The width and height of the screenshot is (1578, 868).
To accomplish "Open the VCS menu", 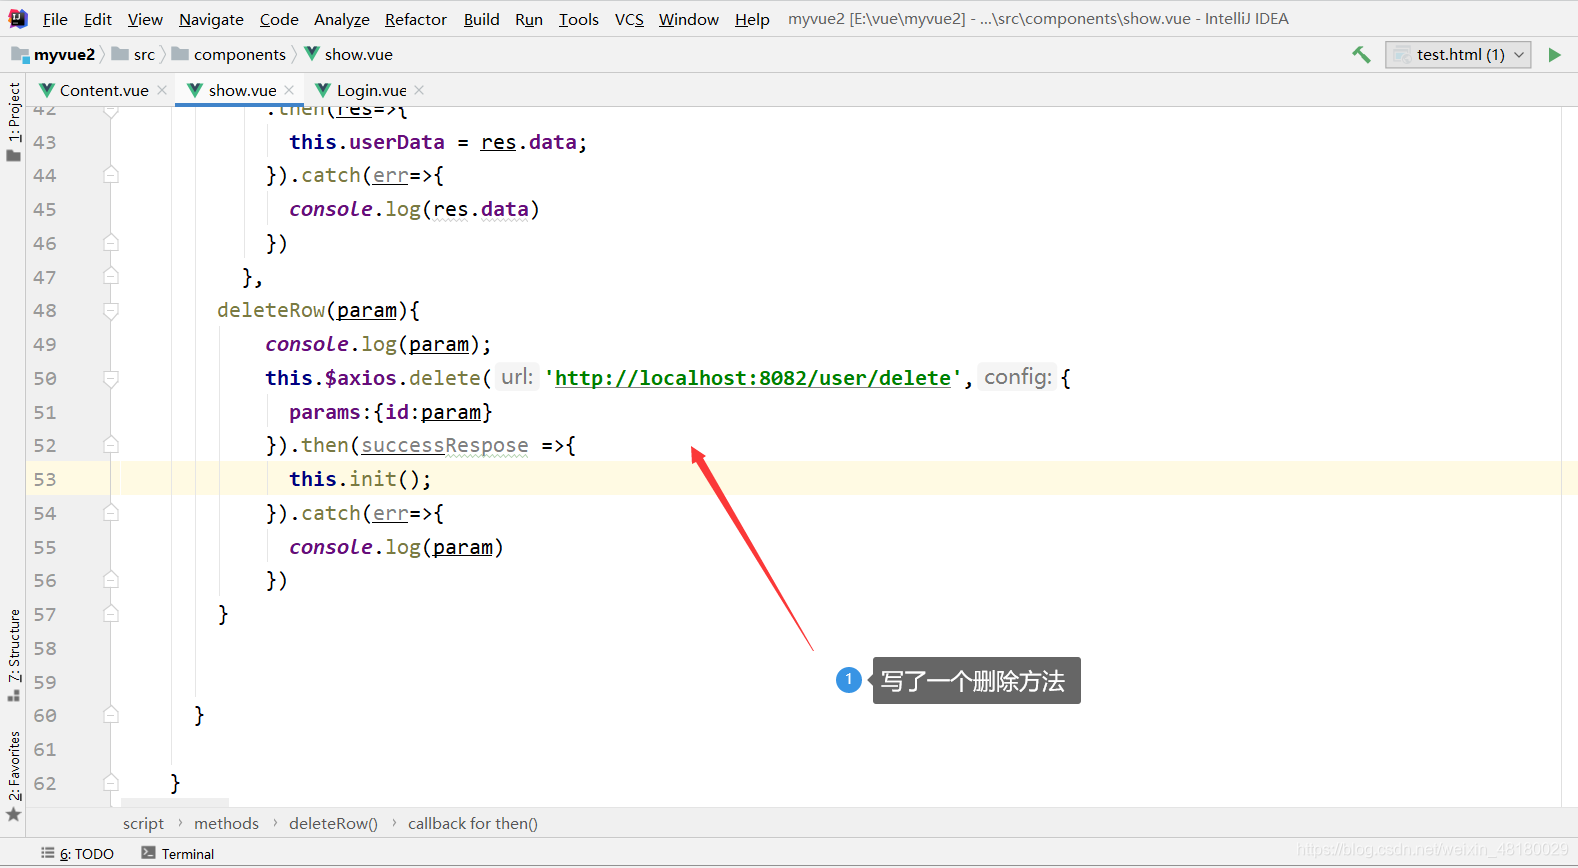I will (x=629, y=19).
